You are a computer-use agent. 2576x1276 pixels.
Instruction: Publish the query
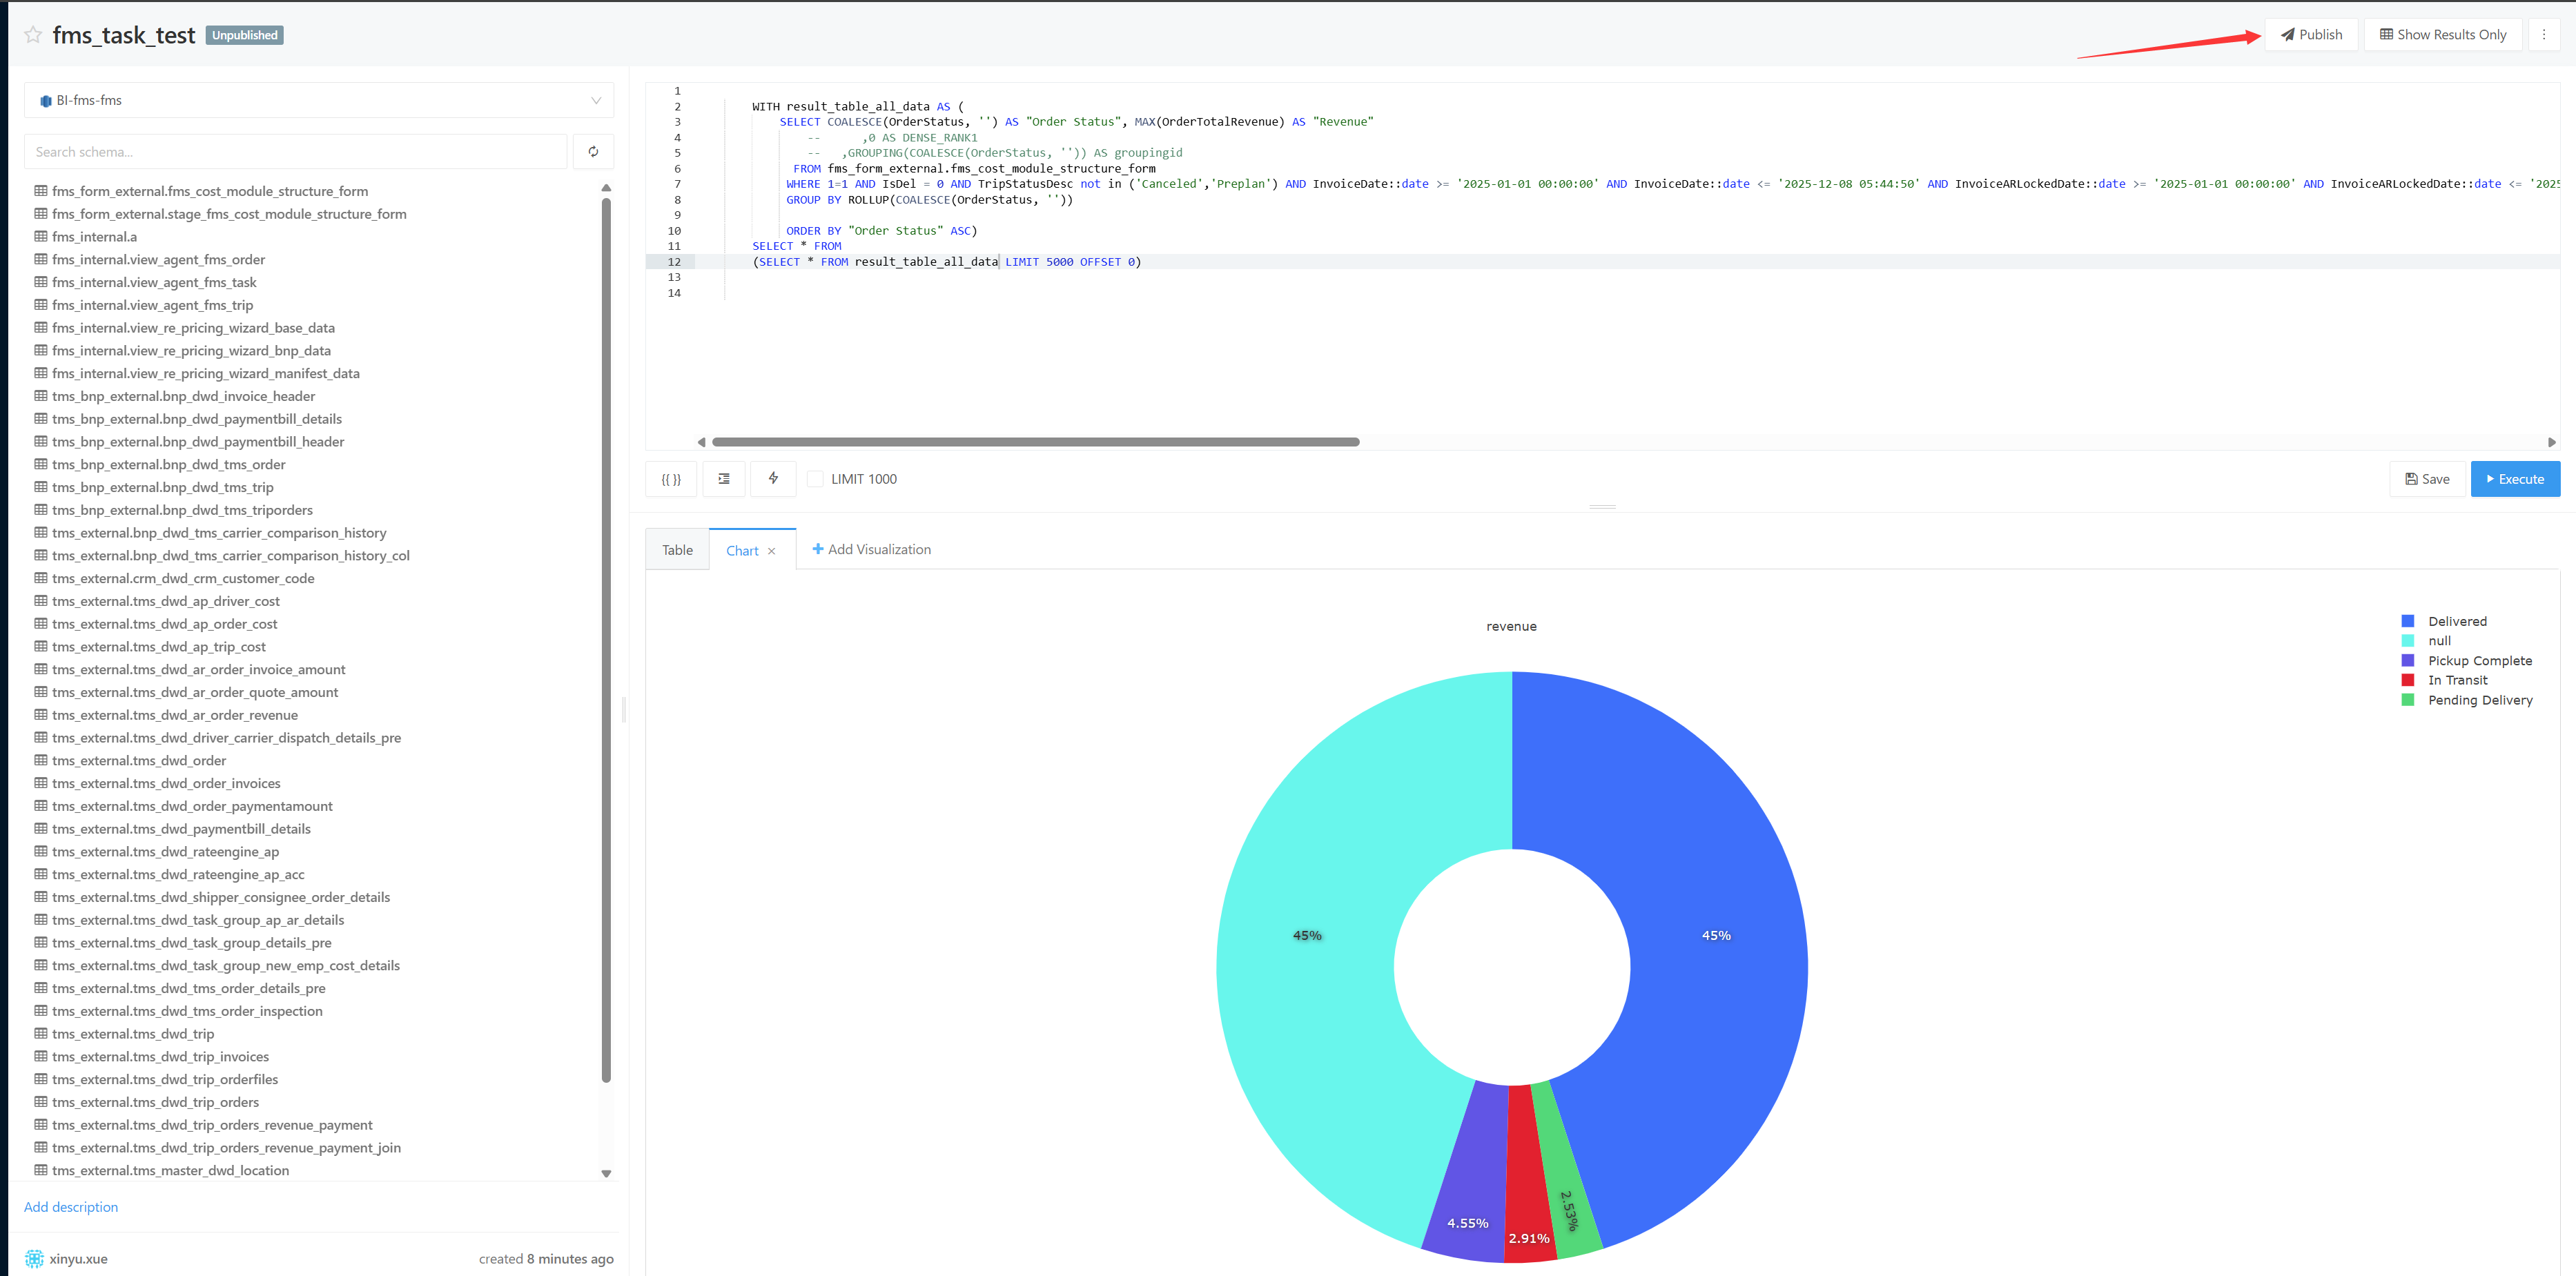[x=2311, y=33]
